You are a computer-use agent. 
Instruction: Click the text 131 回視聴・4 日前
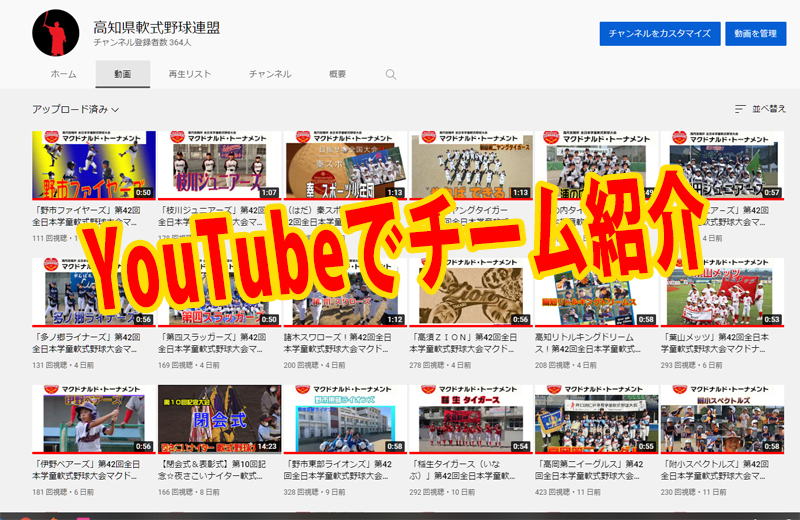(x=63, y=365)
